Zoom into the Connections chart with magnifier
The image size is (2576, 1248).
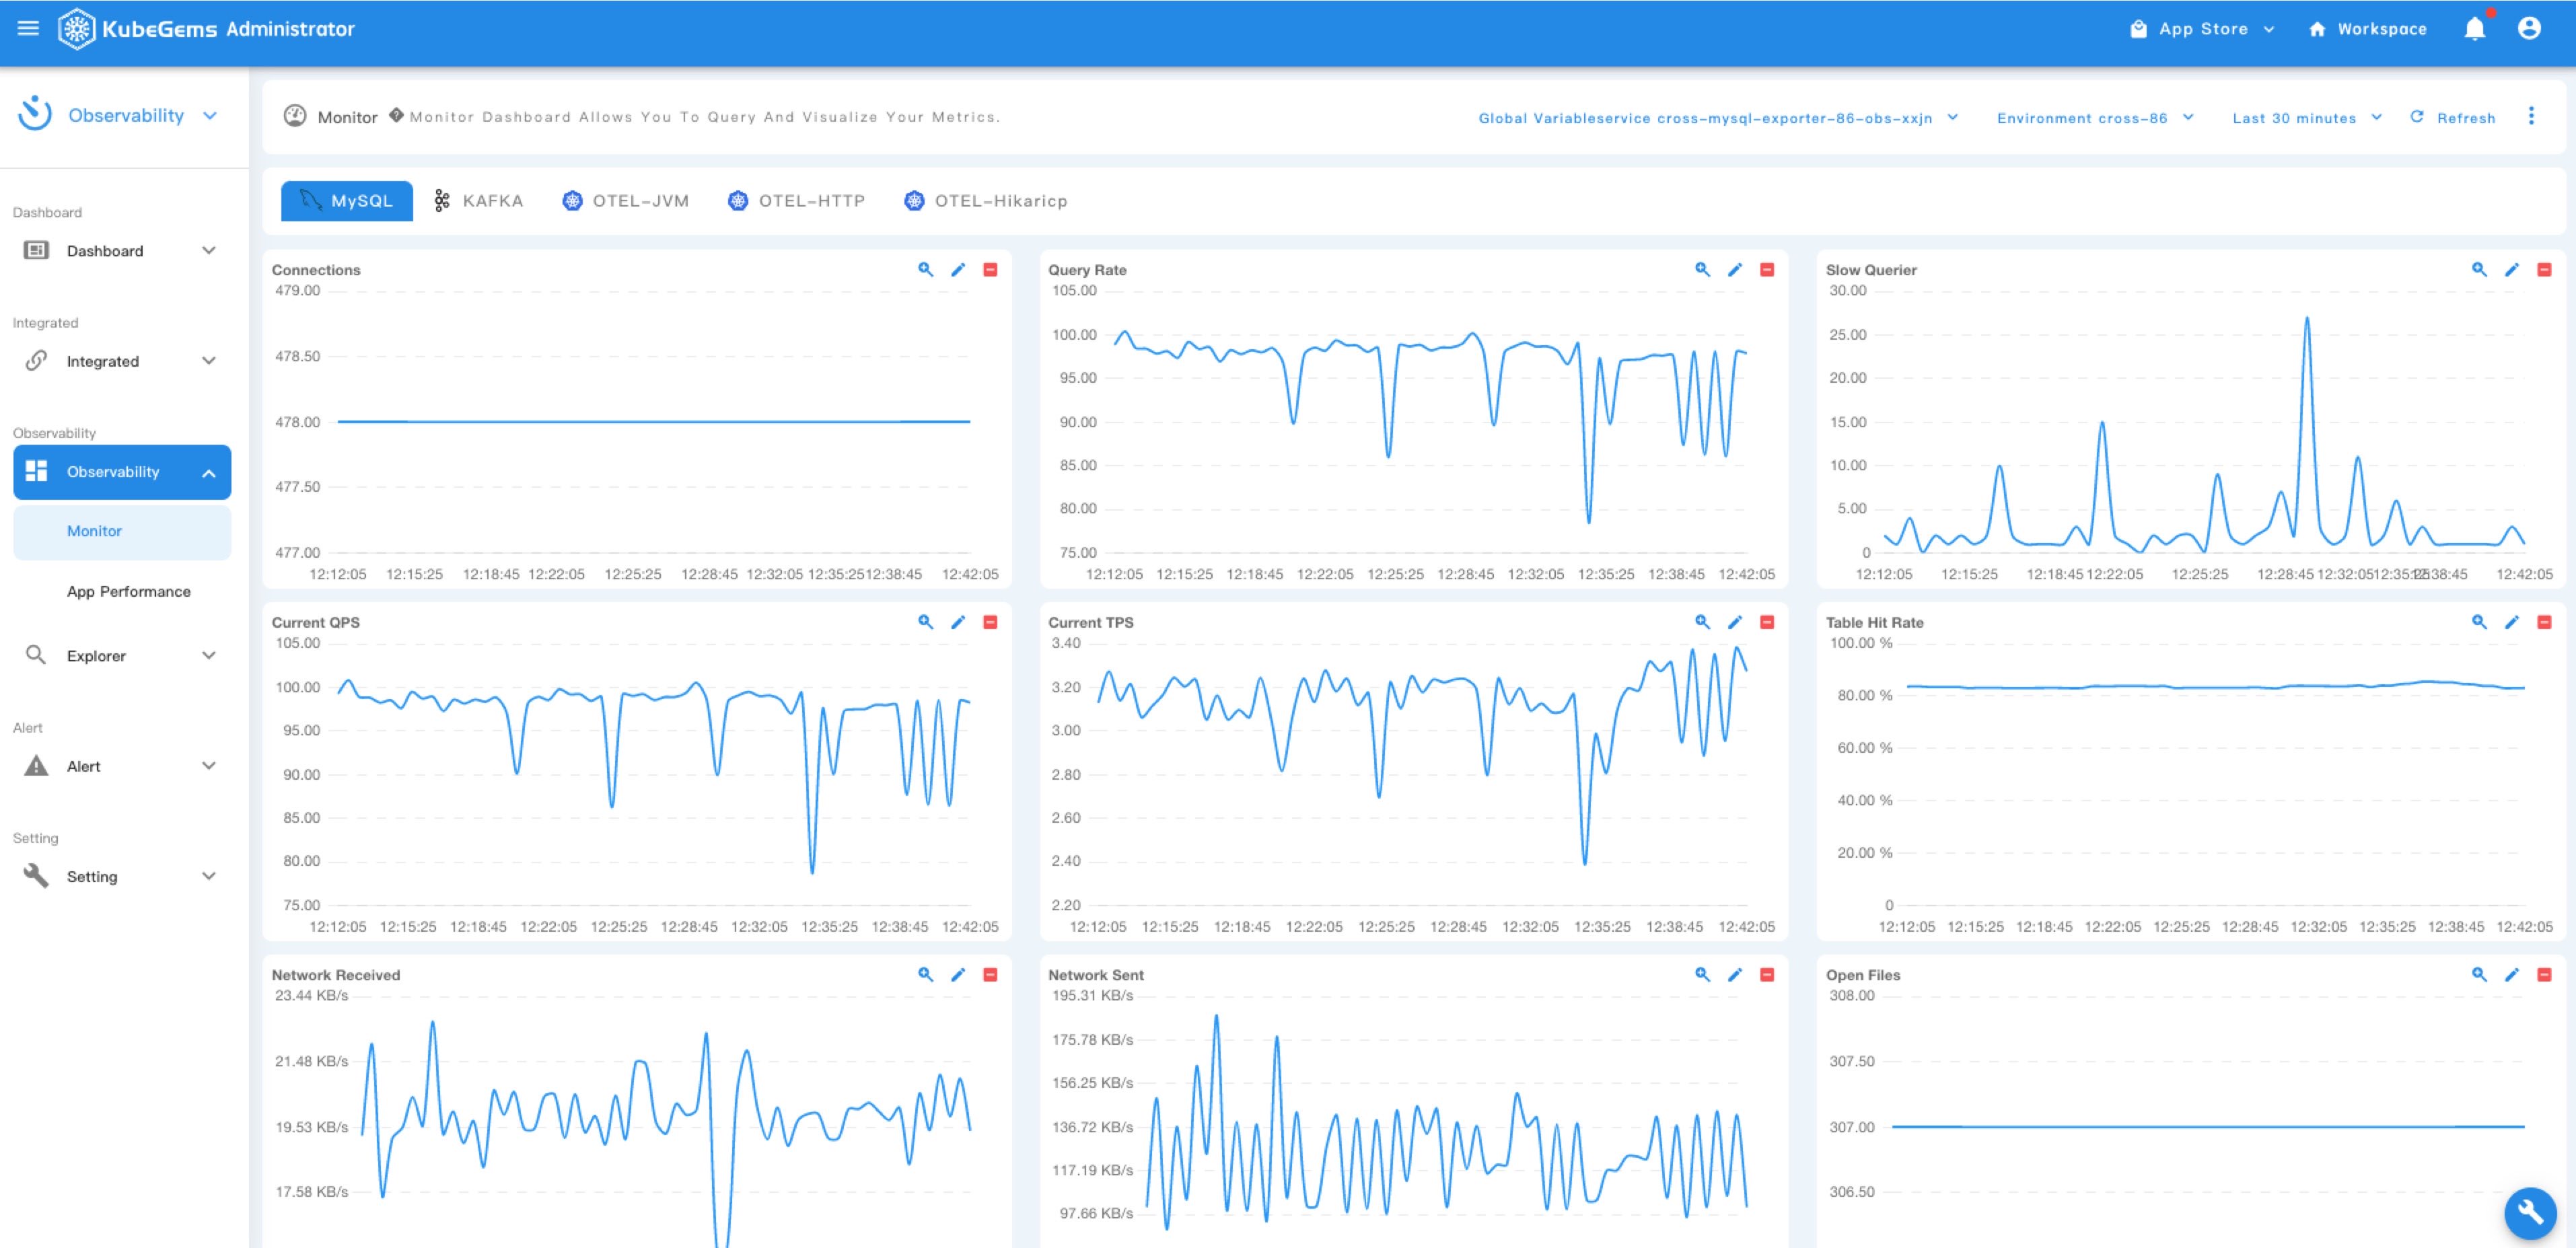click(x=925, y=270)
